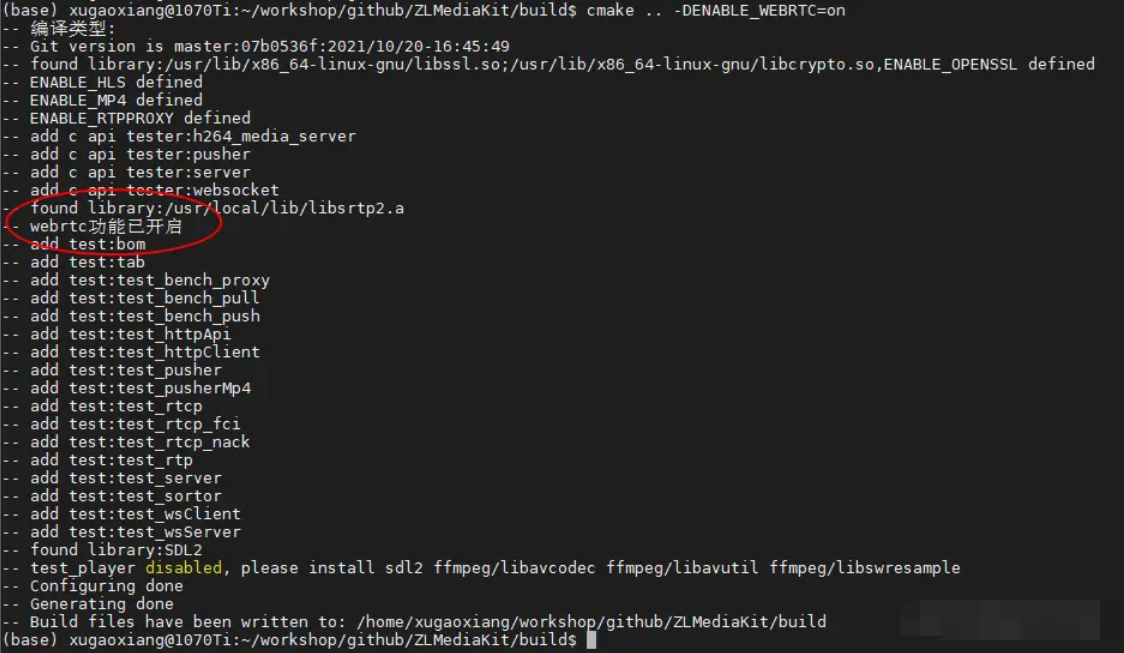Image resolution: width=1124 pixels, height=653 pixels.
Task: Click the 'found library:SDL2' line
Action: (115, 550)
